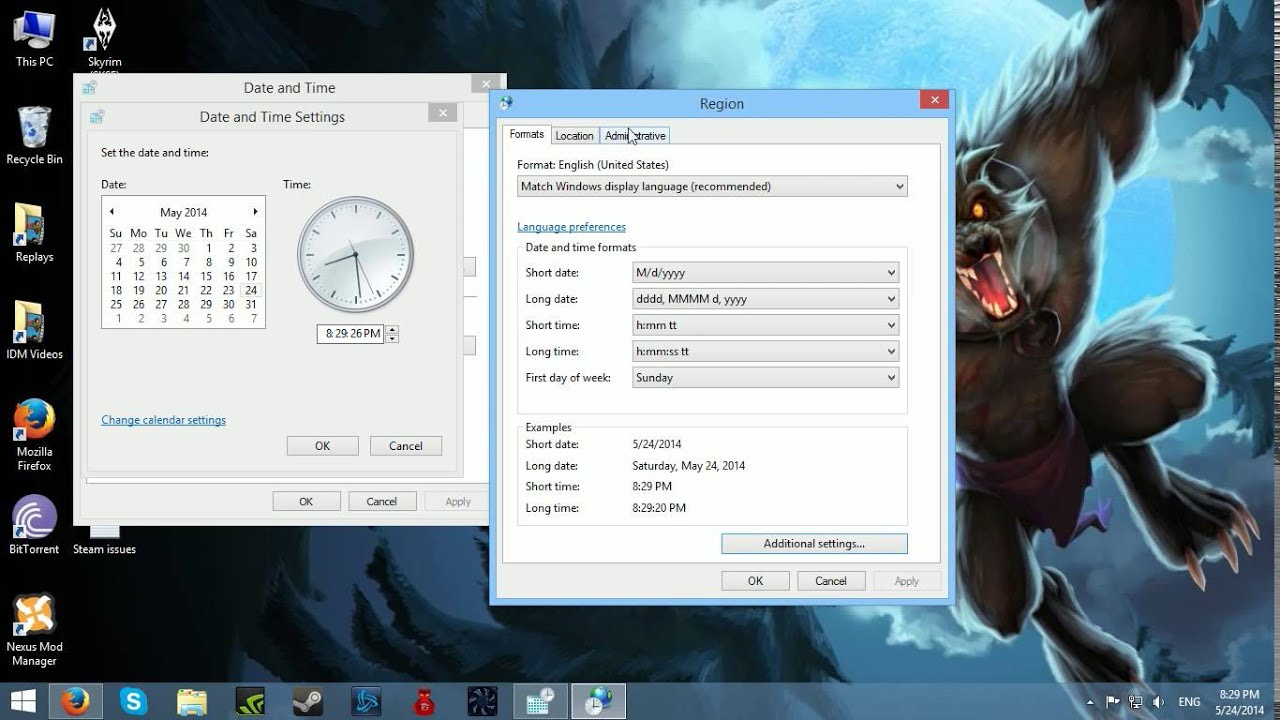The image size is (1280, 720).
Task: Open Change calendar settings link
Action: pyautogui.click(x=163, y=420)
